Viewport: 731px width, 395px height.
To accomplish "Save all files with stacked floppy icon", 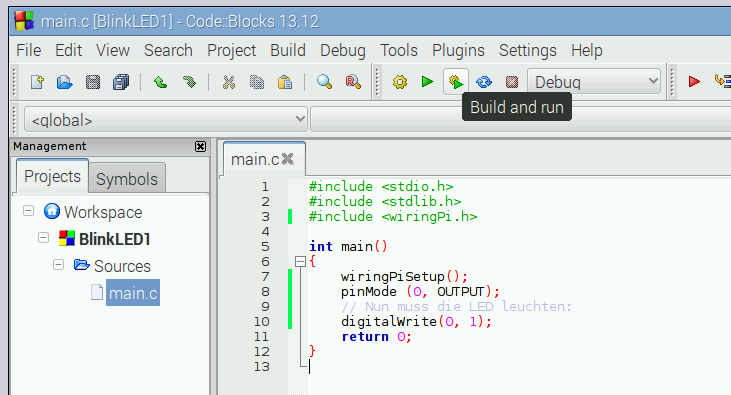I will (x=121, y=83).
